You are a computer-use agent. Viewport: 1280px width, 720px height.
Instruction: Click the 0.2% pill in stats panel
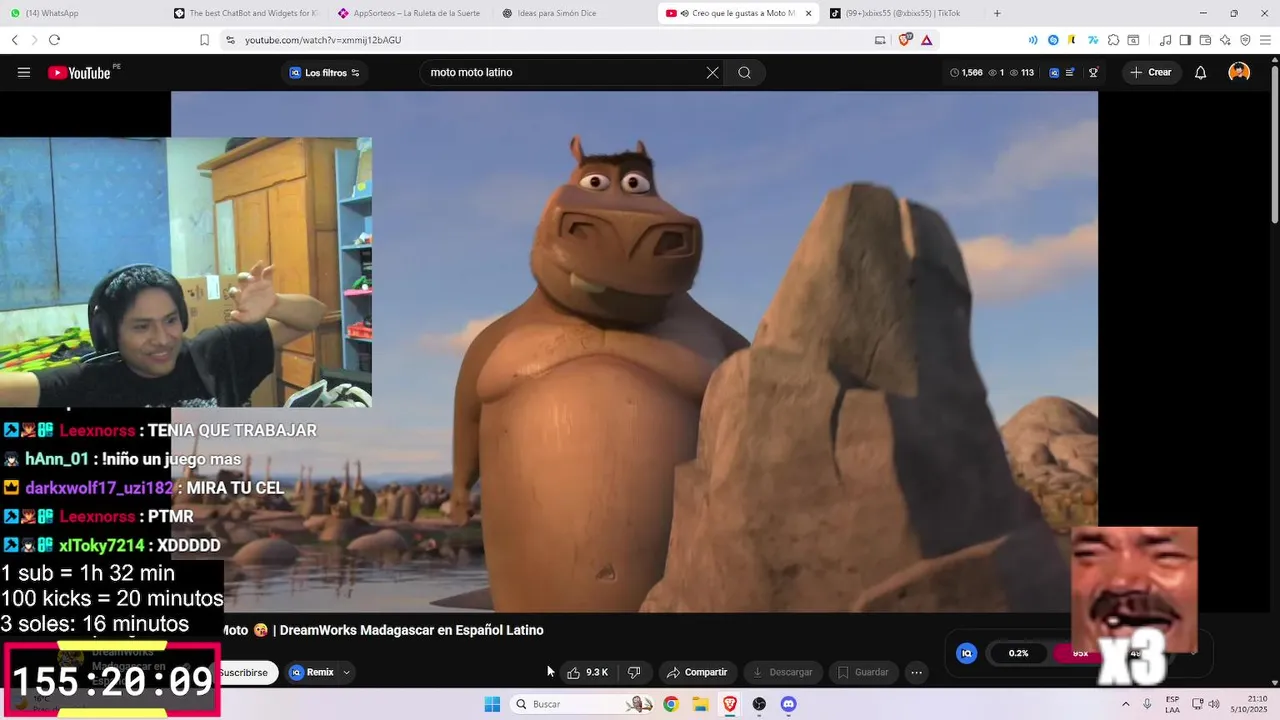(x=1018, y=653)
